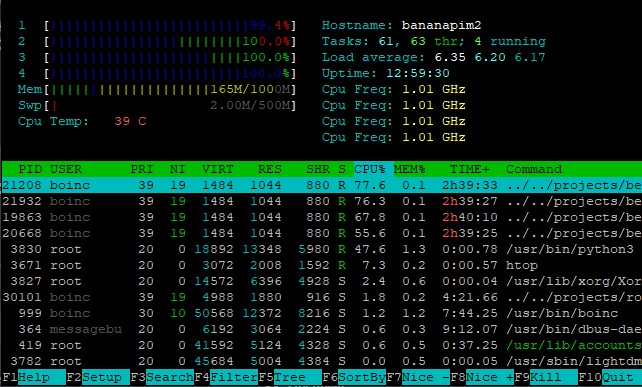
Task: Click the Command column header
Action: [x=533, y=169]
